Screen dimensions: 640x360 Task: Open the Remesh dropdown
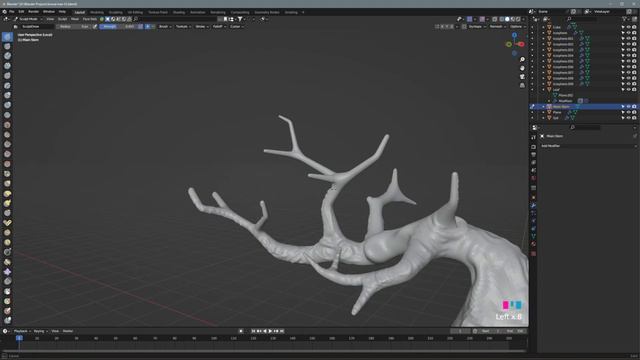[497, 27]
